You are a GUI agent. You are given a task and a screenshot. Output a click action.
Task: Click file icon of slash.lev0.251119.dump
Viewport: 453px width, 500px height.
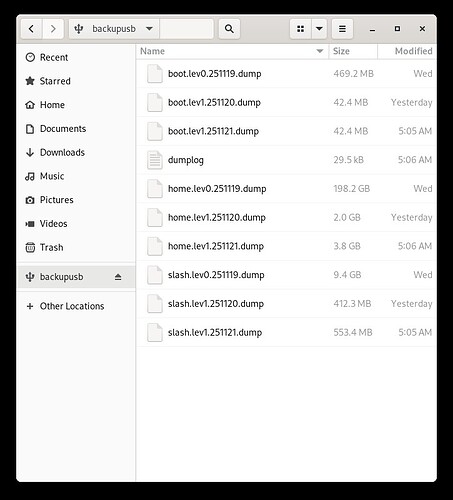tap(155, 275)
